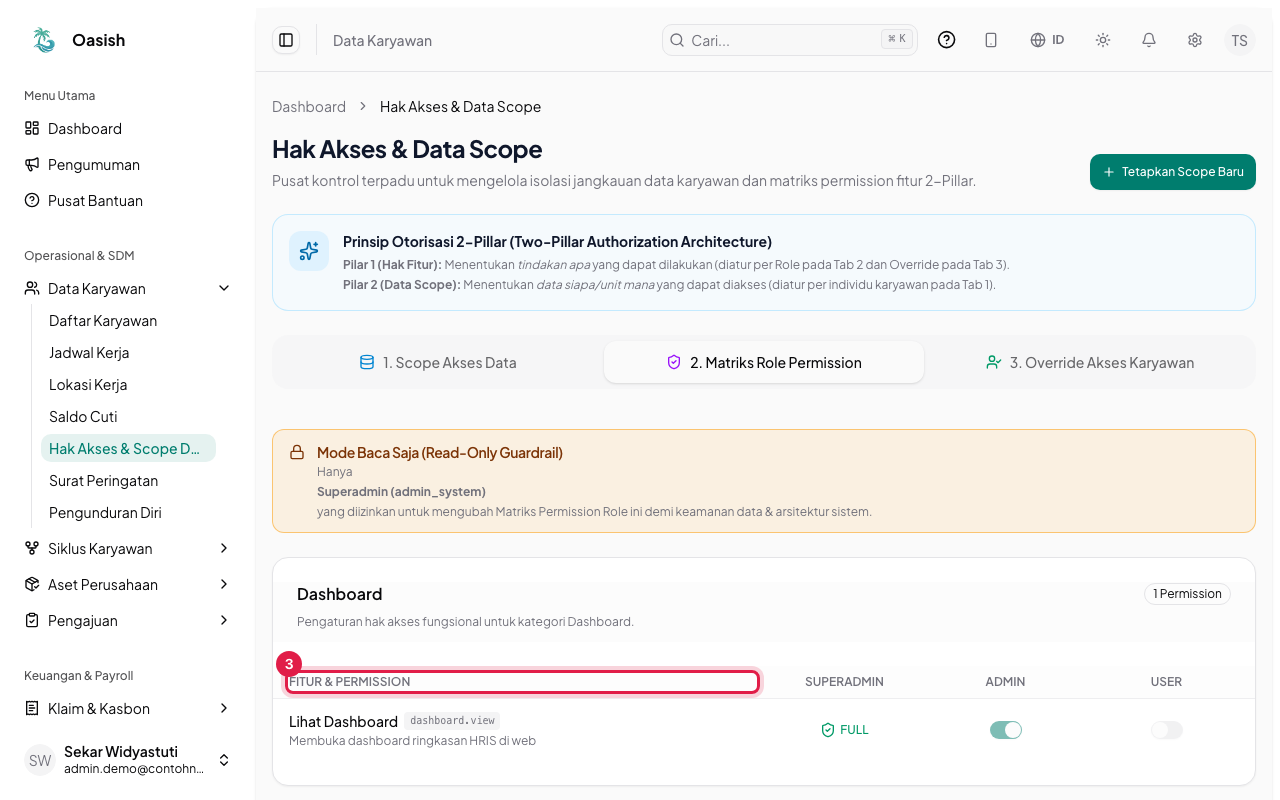The image size is (1280, 800).
Task: Click the FULL shield badge for Lihat Dashboard
Action: point(844,730)
